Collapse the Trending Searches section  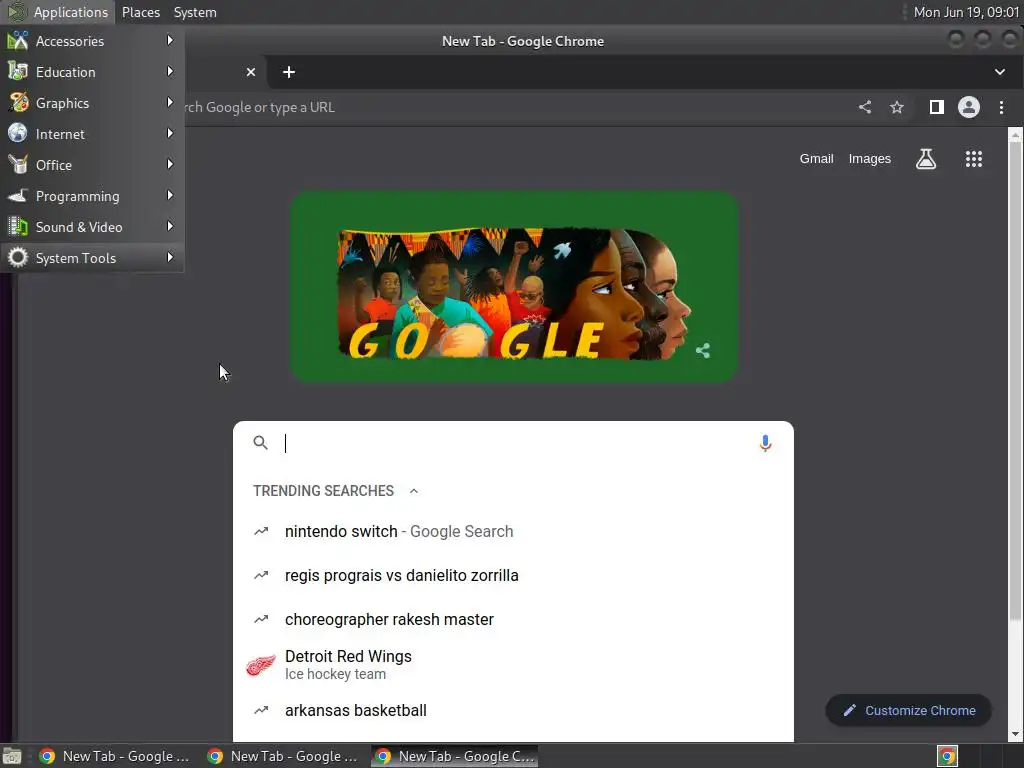(413, 491)
